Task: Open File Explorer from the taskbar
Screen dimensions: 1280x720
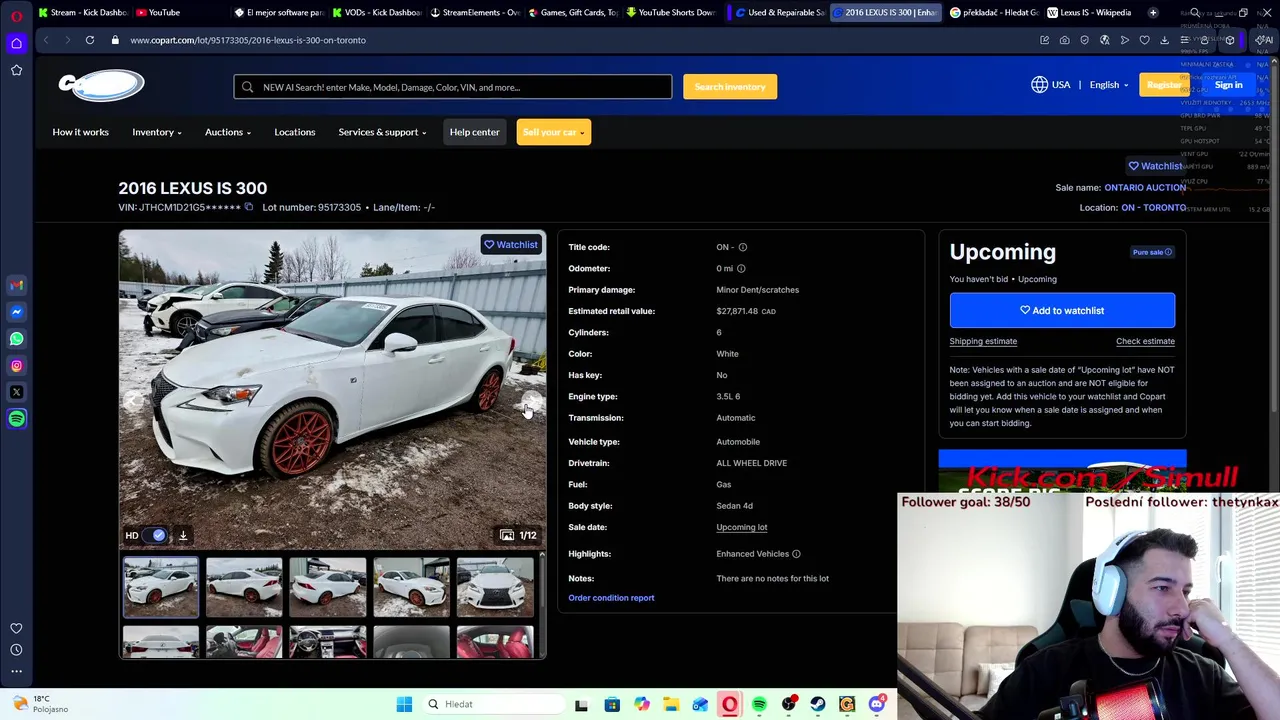Action: pos(671,704)
